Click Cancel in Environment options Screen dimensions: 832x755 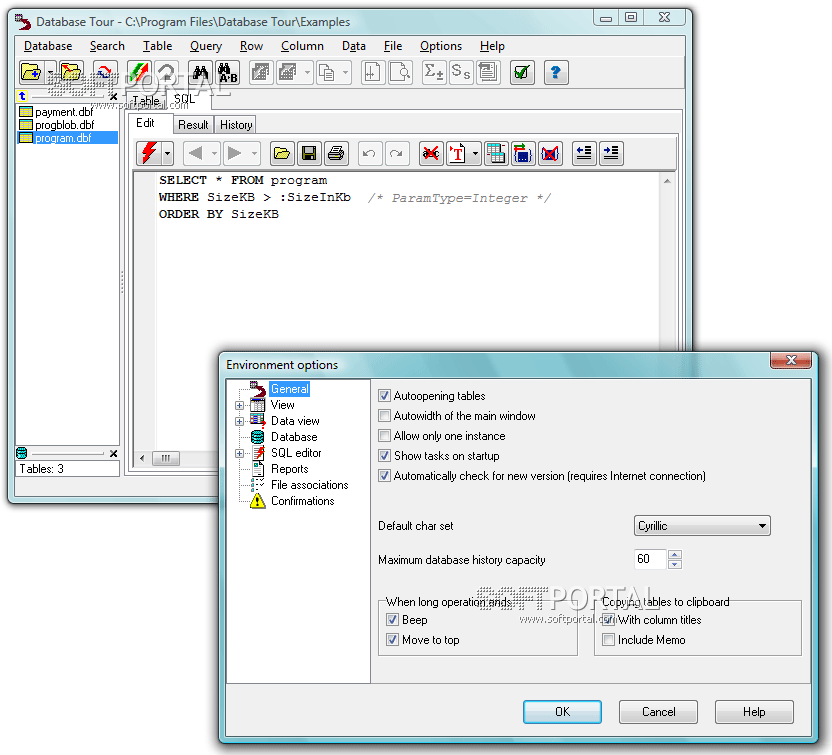coord(658,711)
